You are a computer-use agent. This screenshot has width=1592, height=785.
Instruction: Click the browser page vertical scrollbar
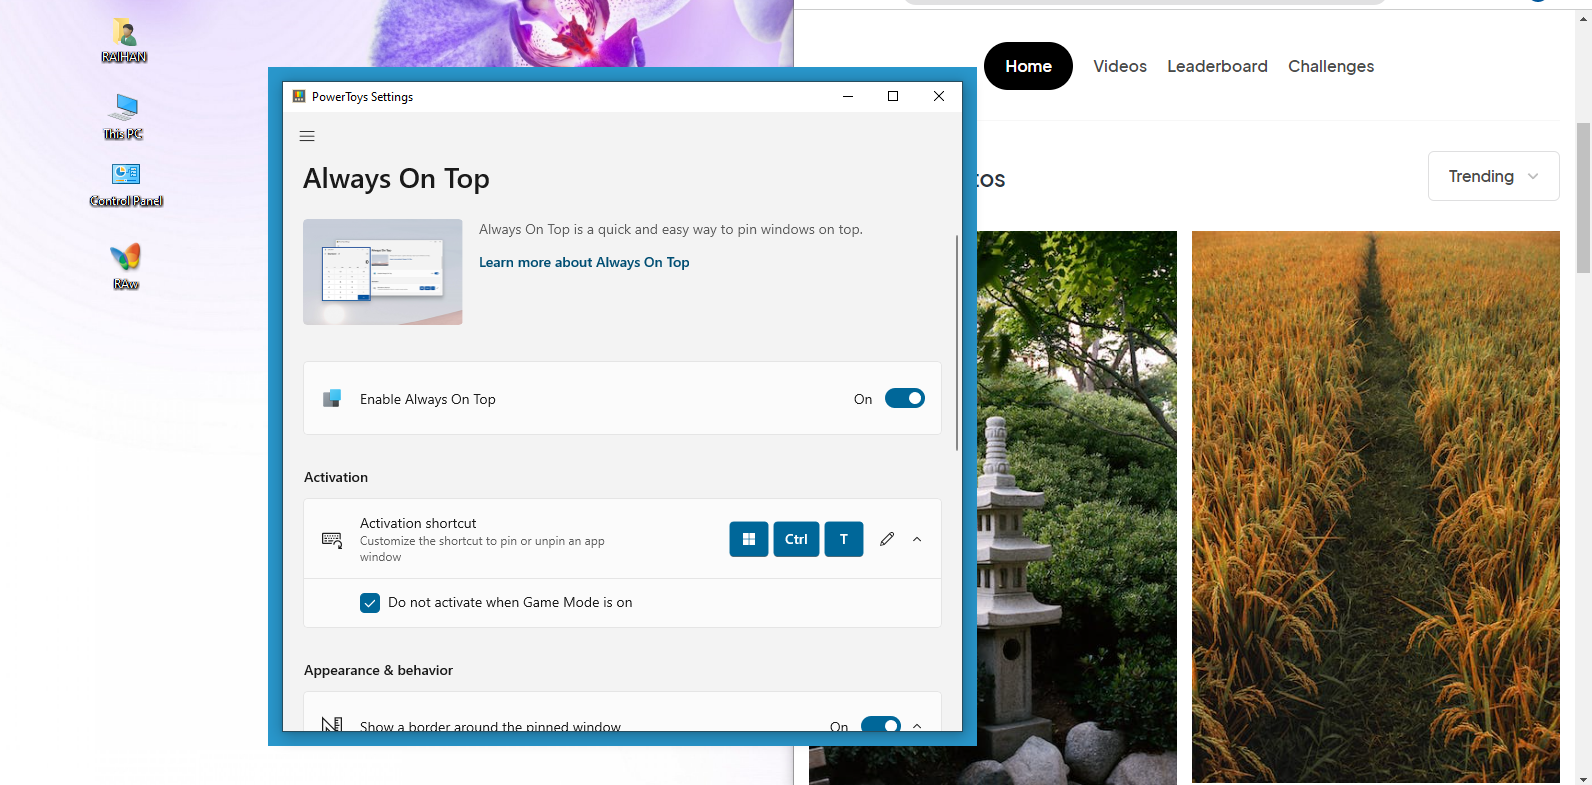click(x=1583, y=198)
